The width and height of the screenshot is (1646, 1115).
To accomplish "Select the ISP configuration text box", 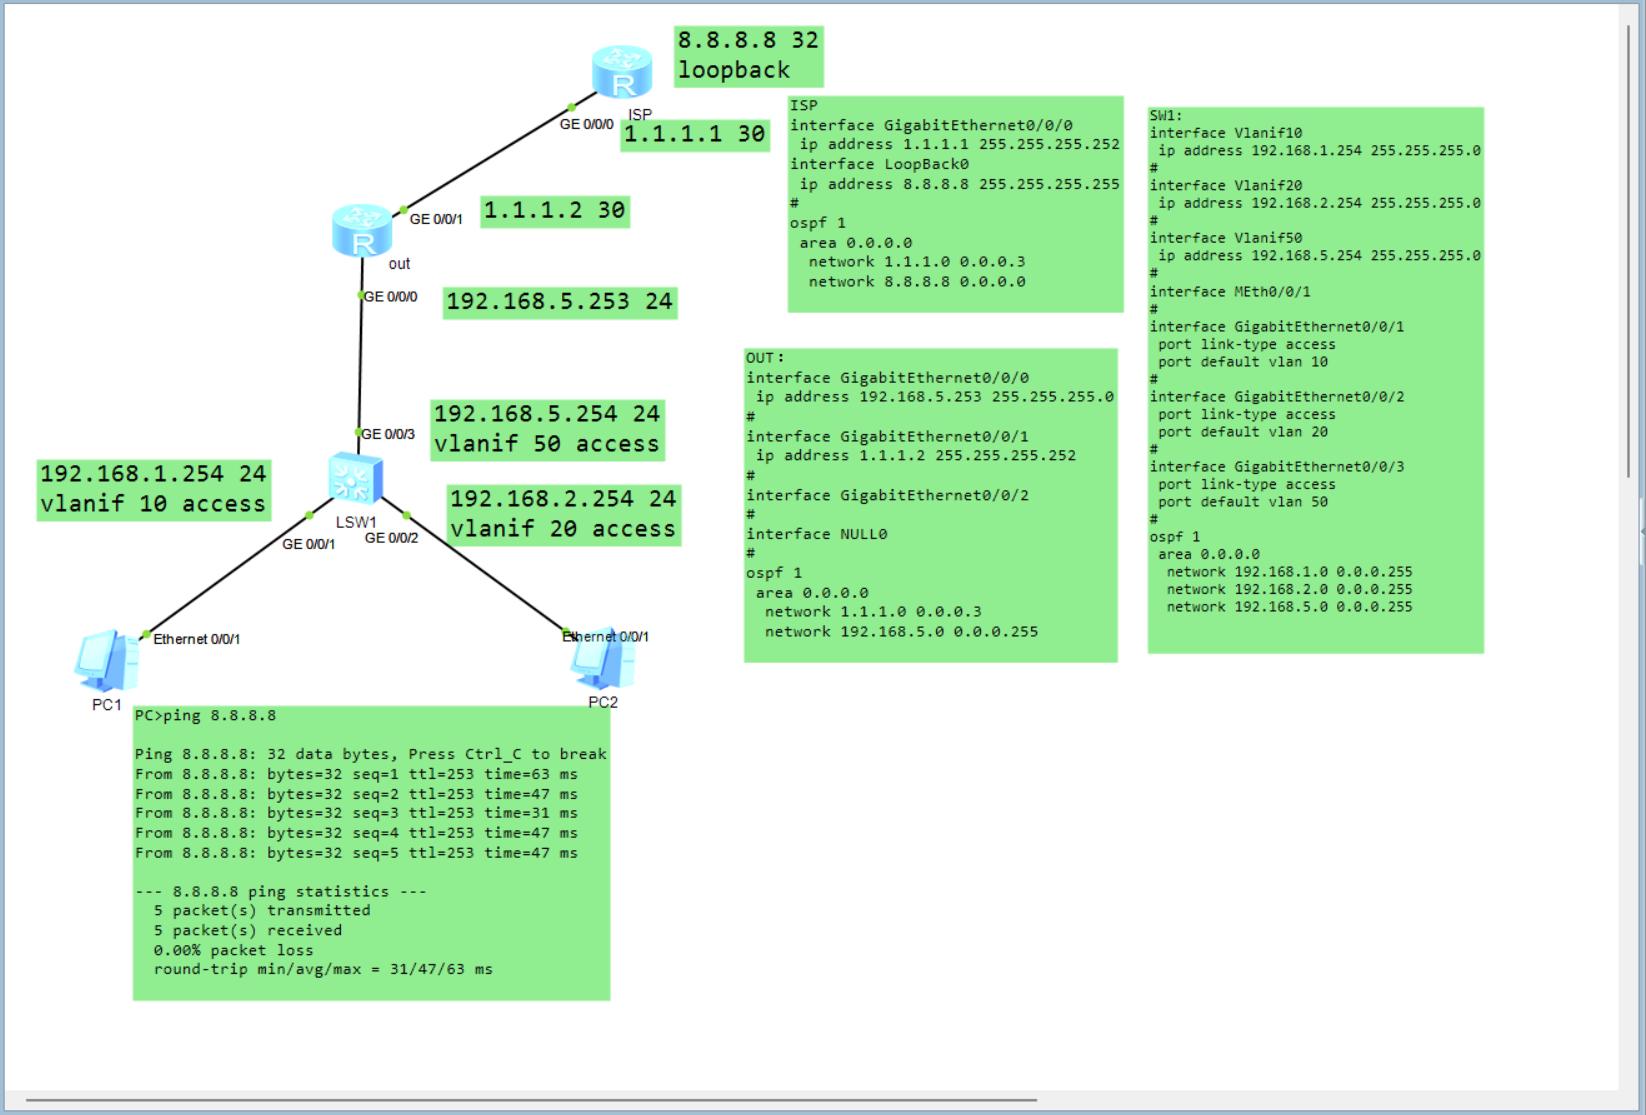I will (955, 204).
